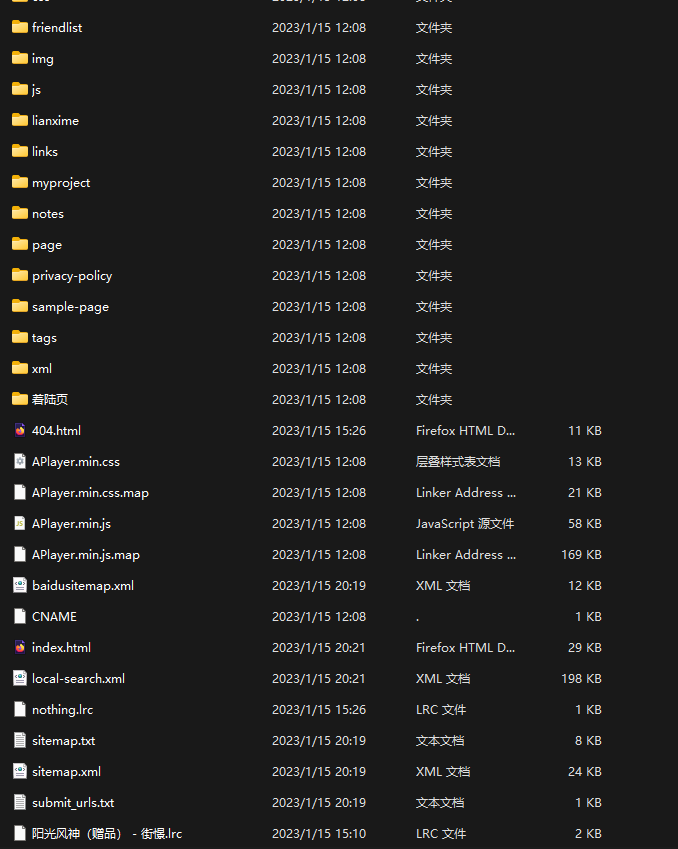Click the text document icon for sitemap.txt
Screen dimensions: 678x849
coord(20,741)
